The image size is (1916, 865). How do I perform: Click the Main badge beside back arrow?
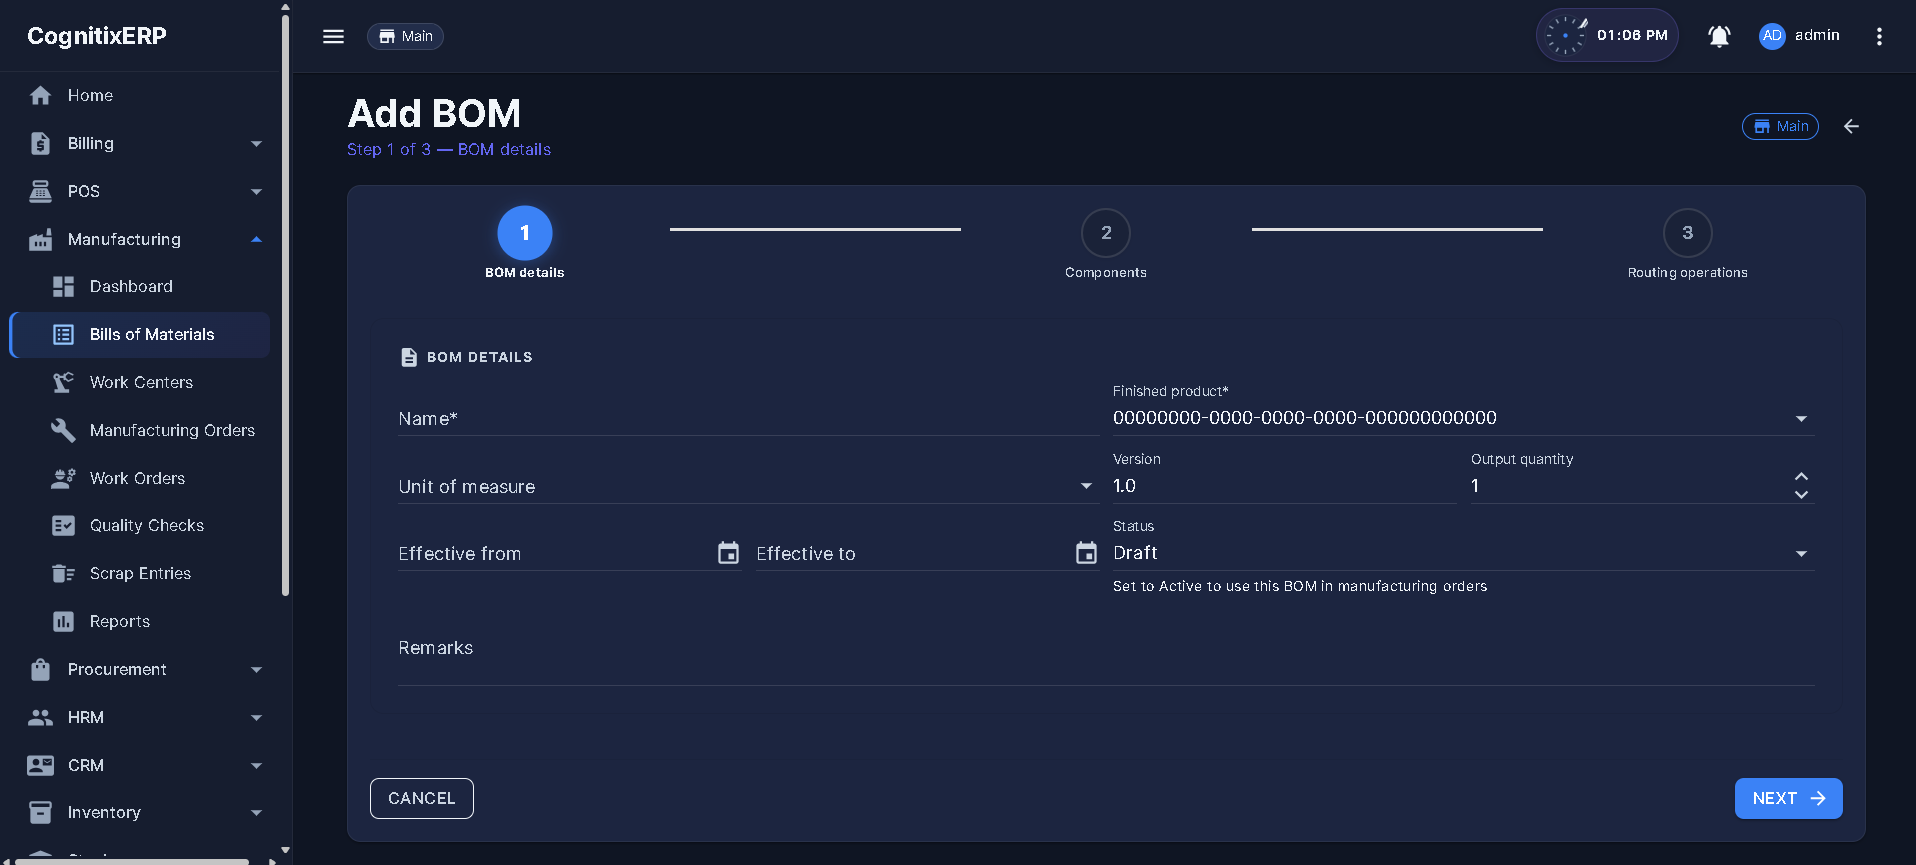(1780, 126)
